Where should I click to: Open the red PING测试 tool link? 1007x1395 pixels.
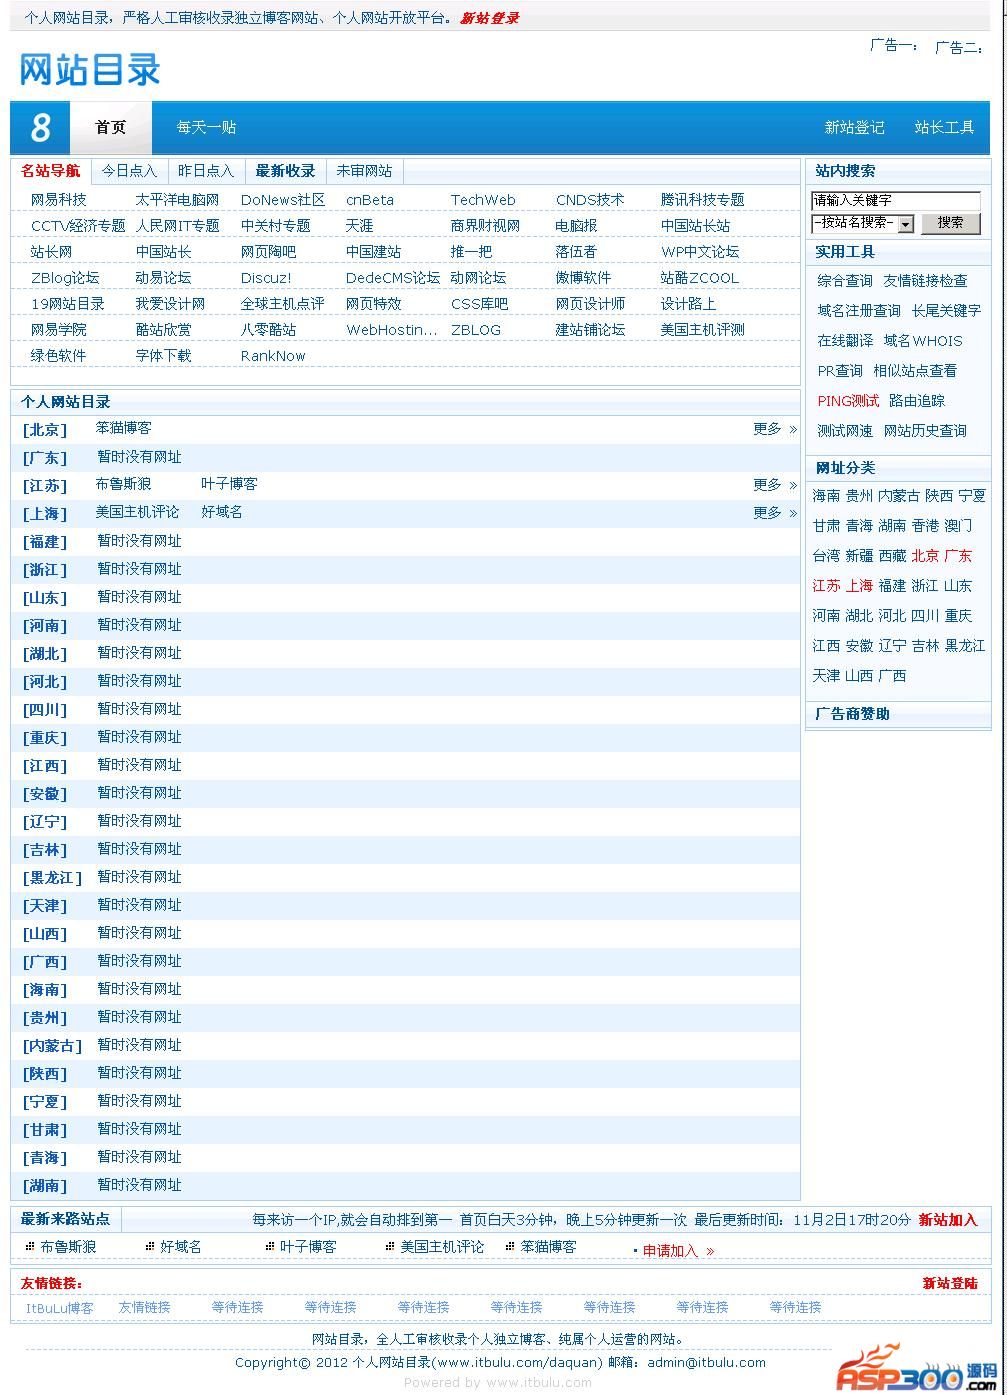848,401
